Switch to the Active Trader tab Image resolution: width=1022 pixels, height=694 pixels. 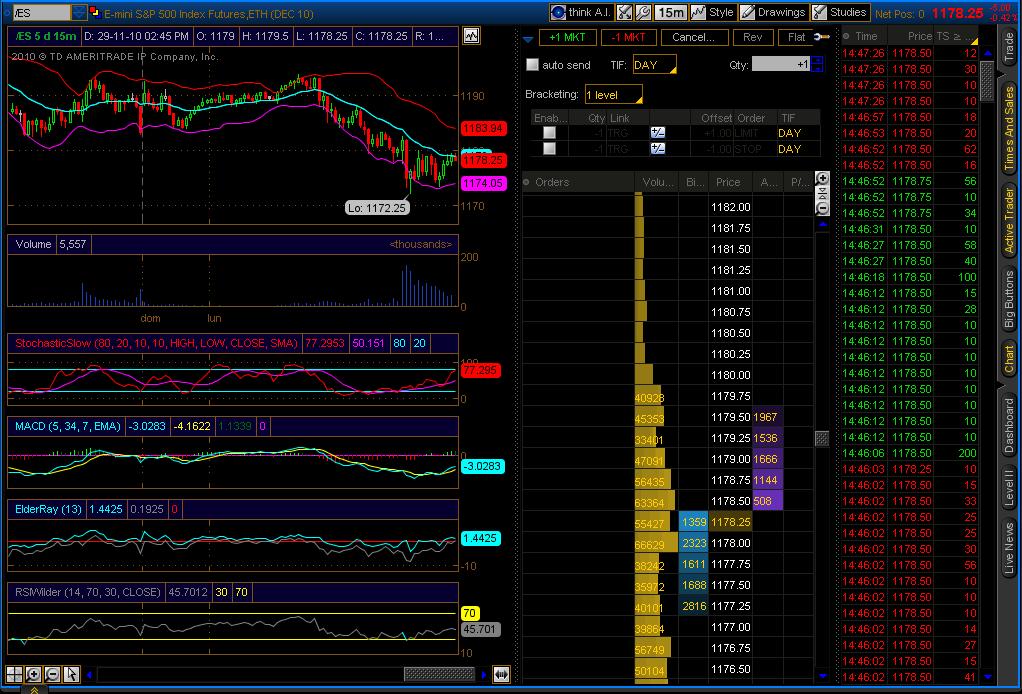coord(1009,220)
